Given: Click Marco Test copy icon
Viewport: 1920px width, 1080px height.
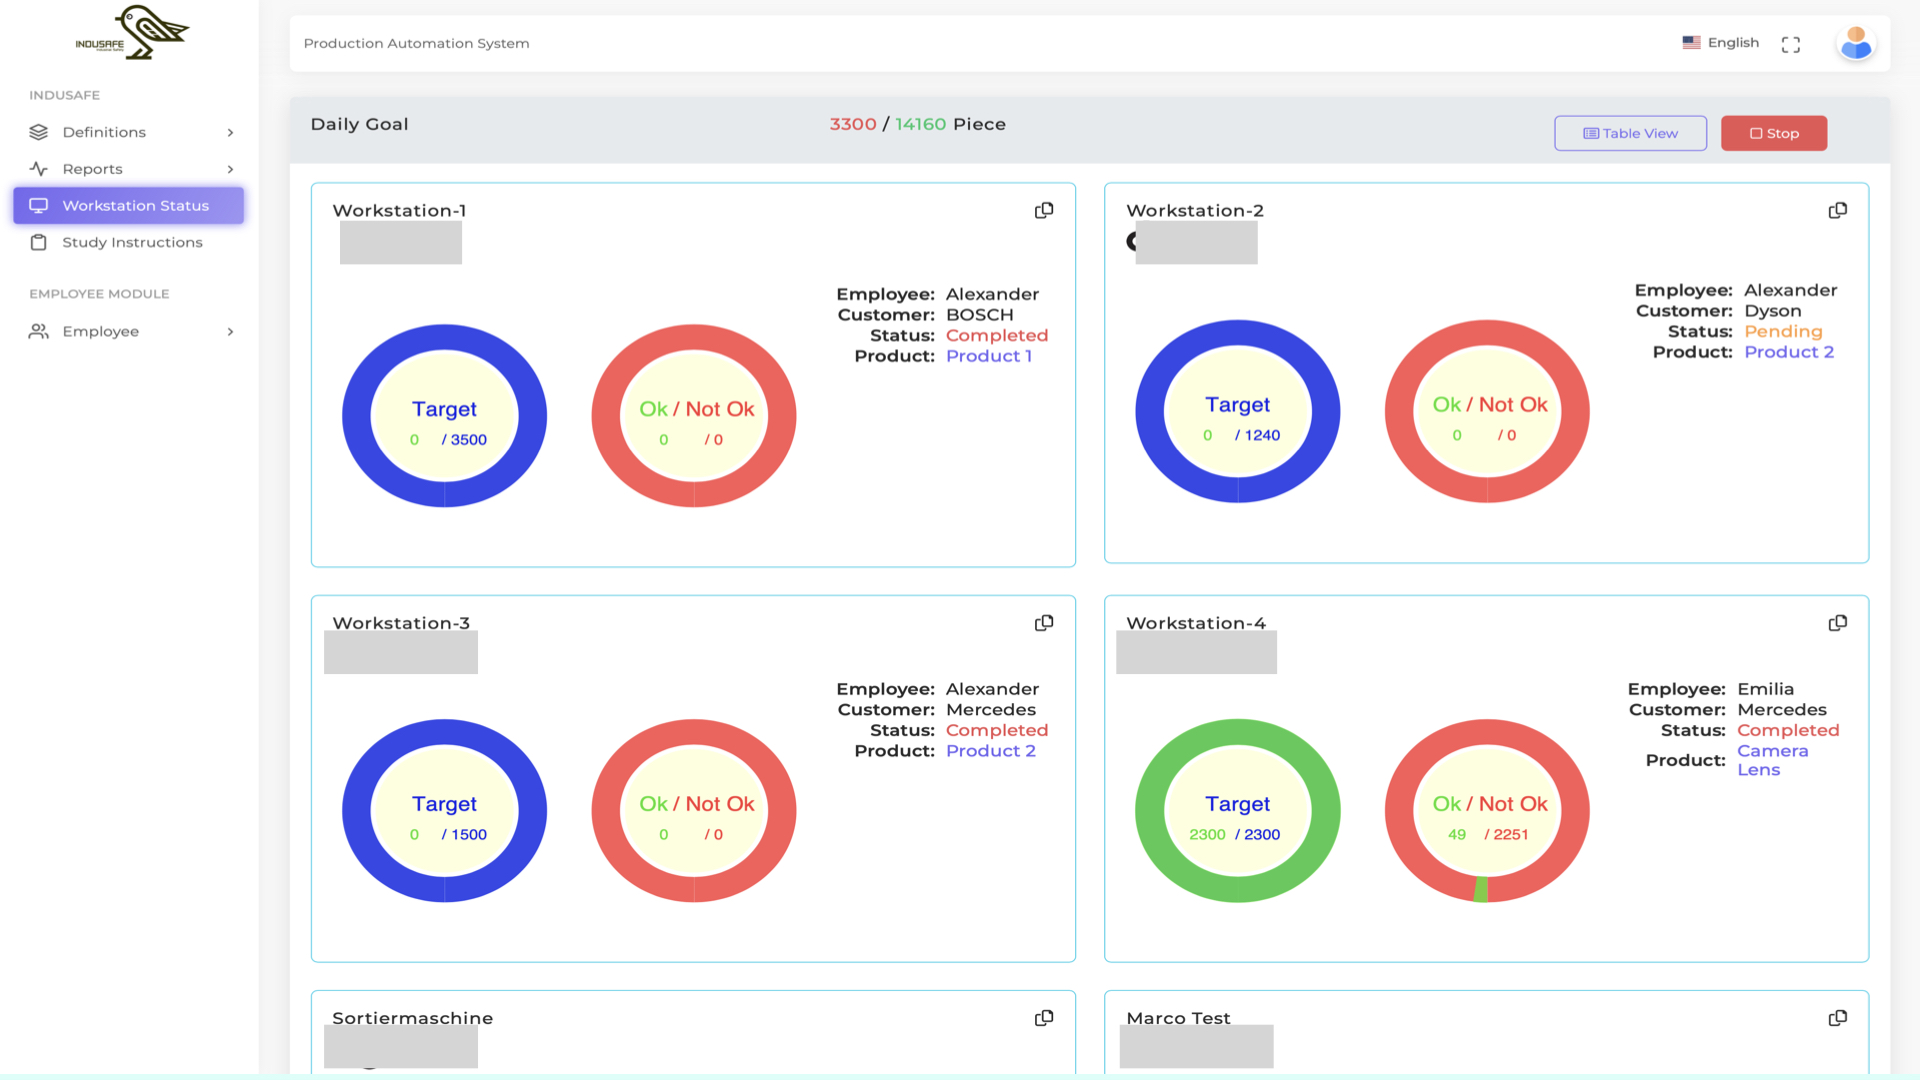Looking at the screenshot, I should pyautogui.click(x=1837, y=1018).
